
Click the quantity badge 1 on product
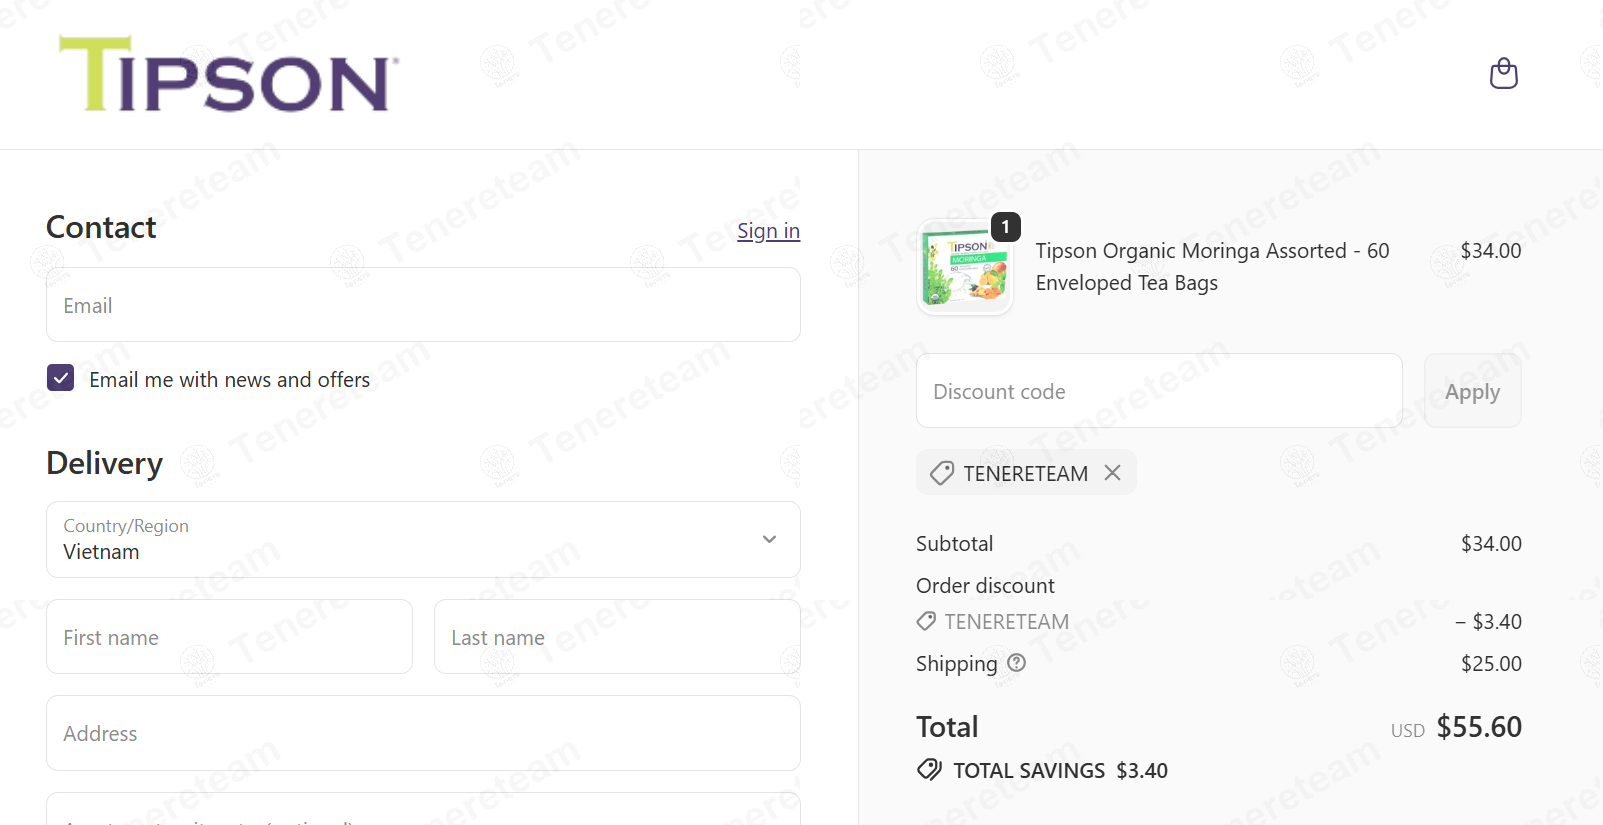coord(1006,227)
